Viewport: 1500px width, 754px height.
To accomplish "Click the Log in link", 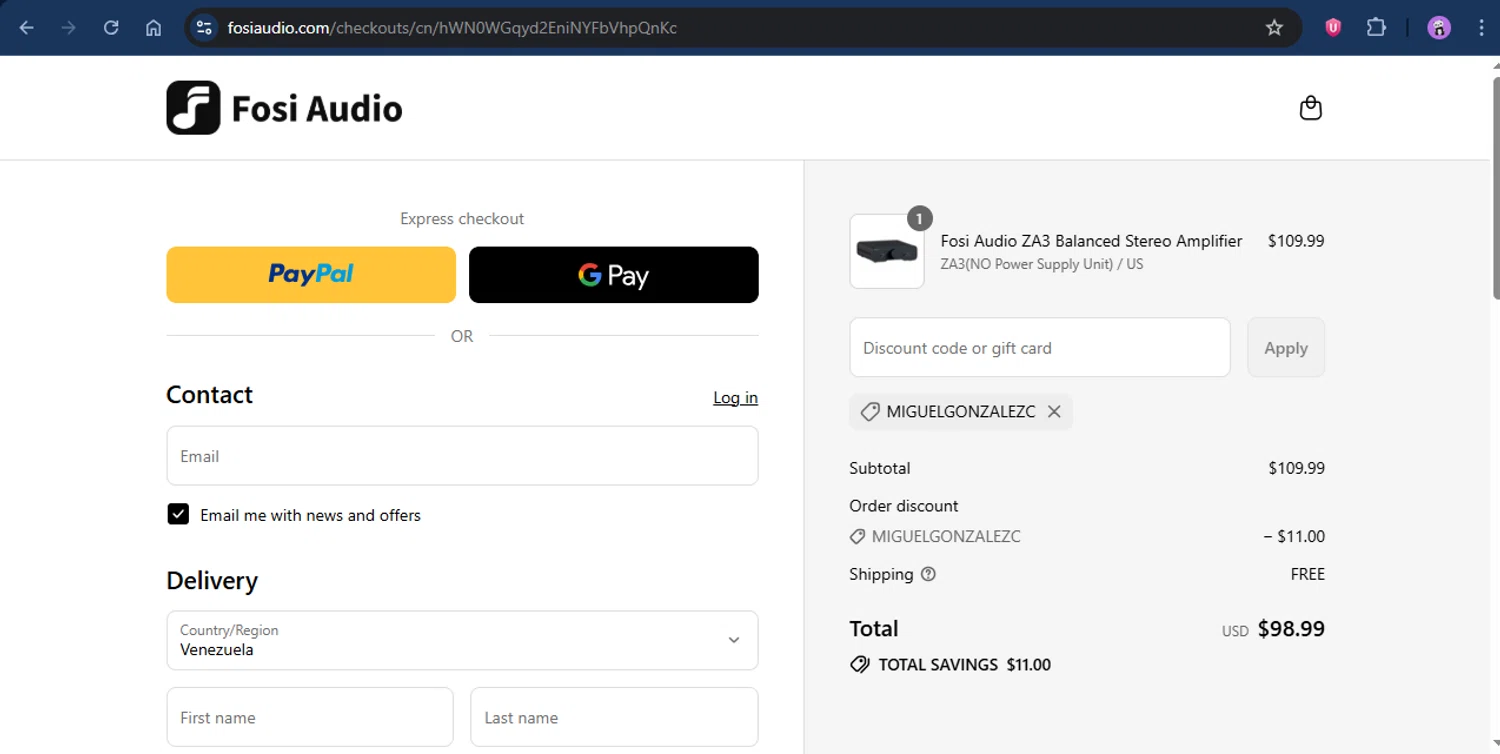I will coord(735,398).
